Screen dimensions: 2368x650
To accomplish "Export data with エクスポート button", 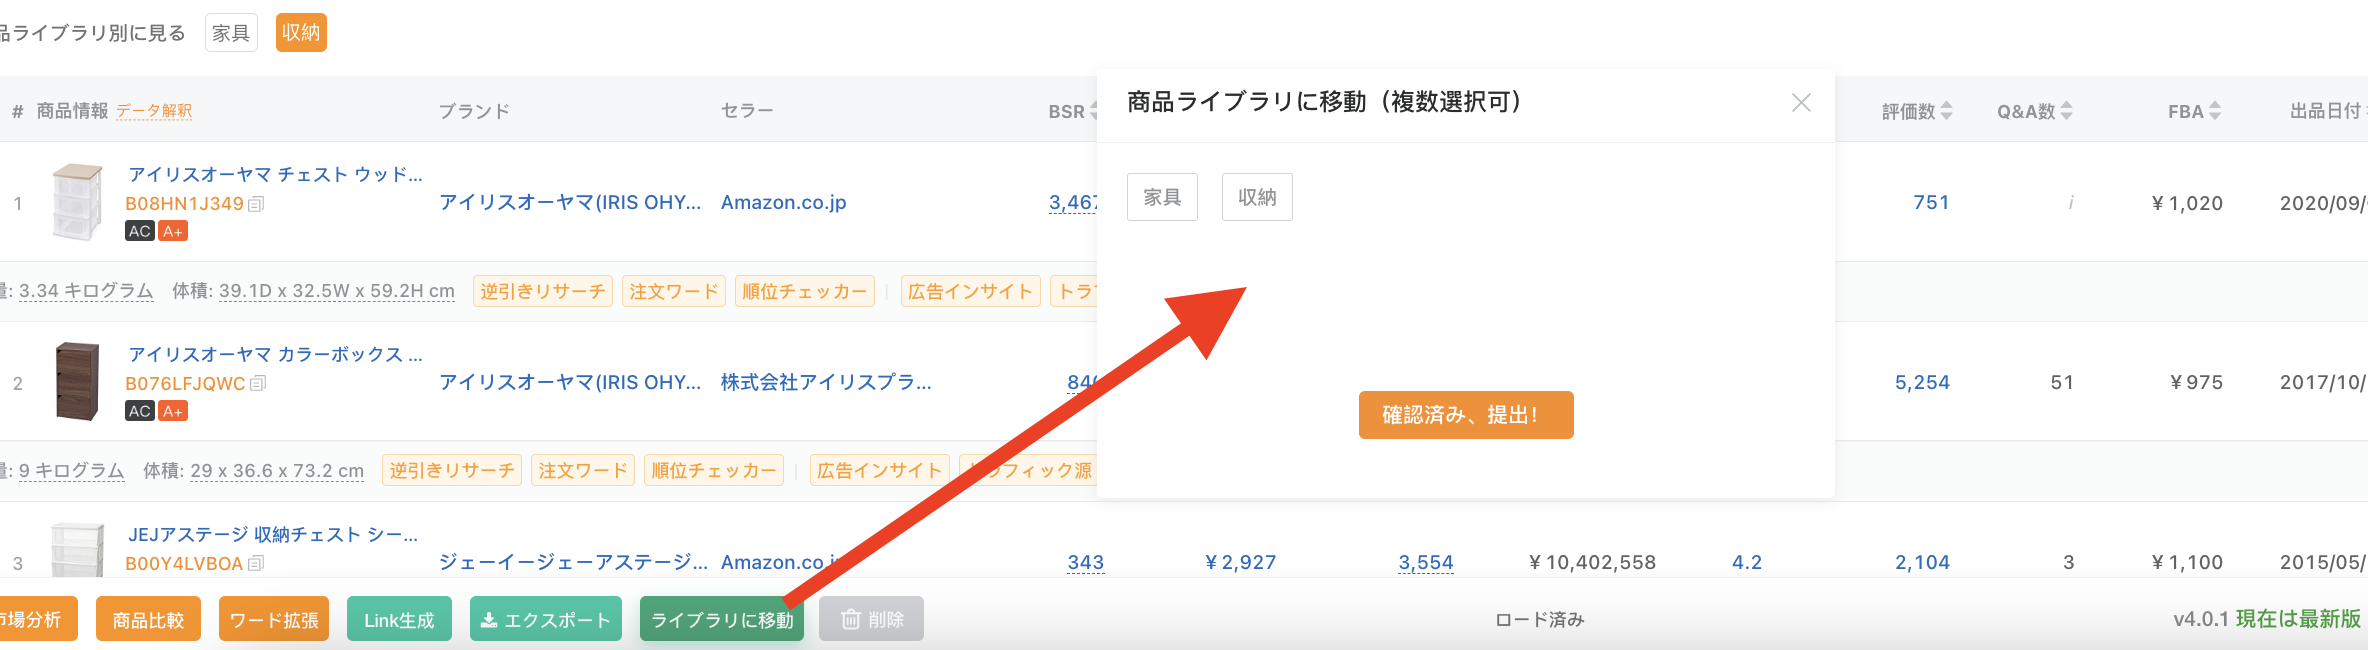I will pos(546,619).
